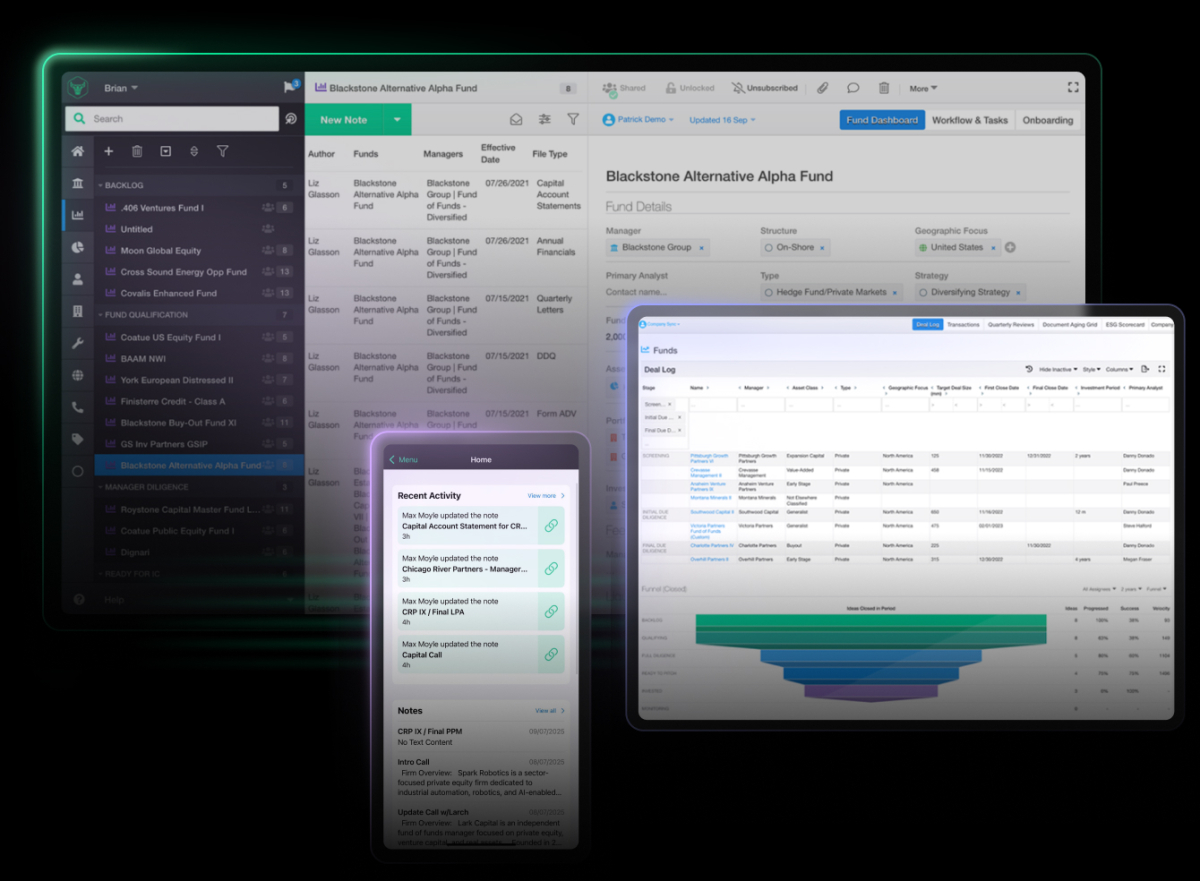Click the chat bubble comment icon

click(853, 88)
